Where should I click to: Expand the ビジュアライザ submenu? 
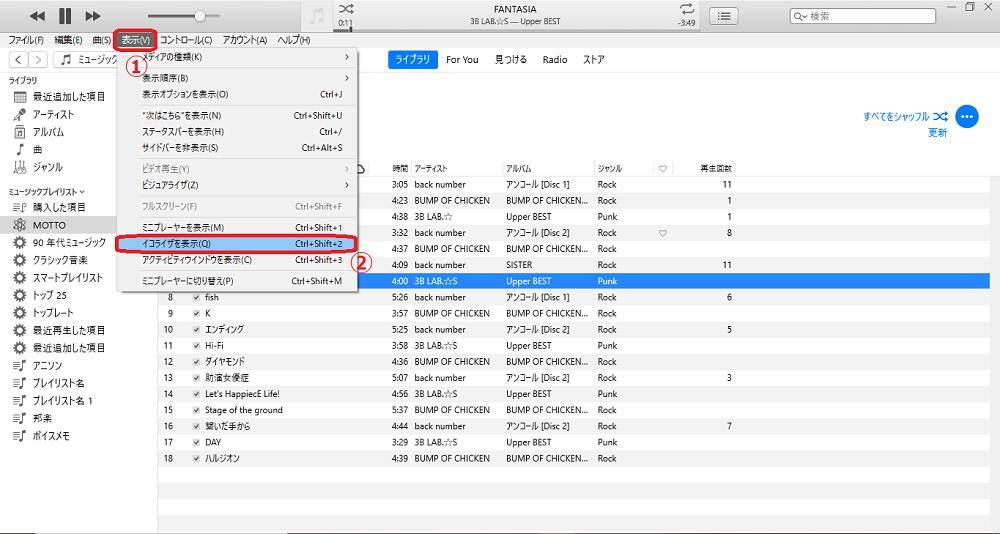click(x=347, y=185)
